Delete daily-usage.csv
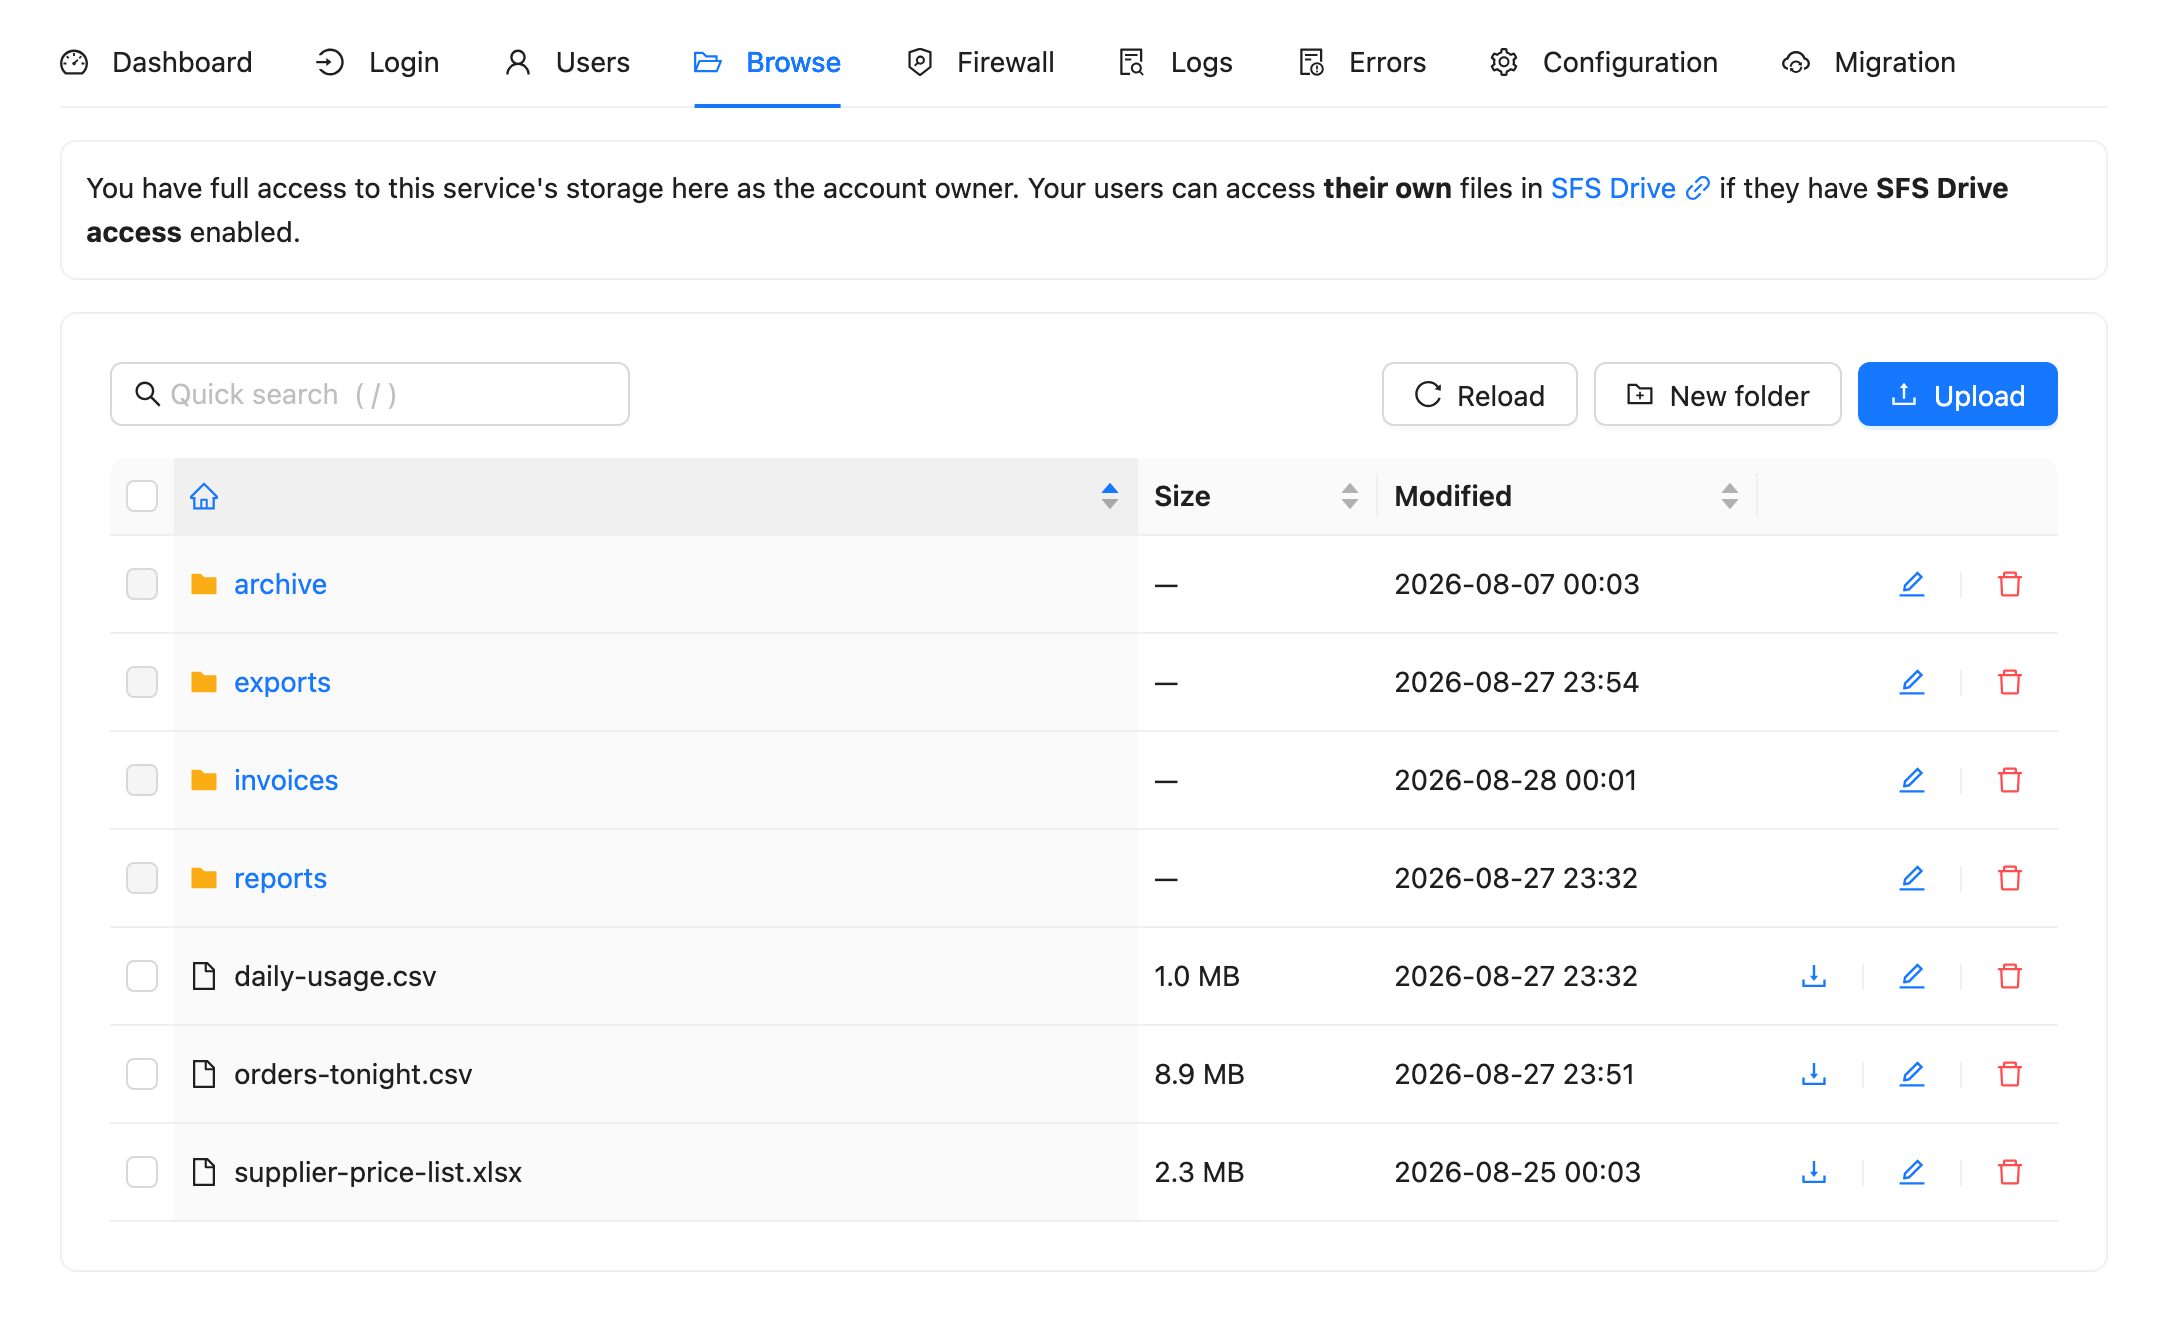 [x=2010, y=976]
